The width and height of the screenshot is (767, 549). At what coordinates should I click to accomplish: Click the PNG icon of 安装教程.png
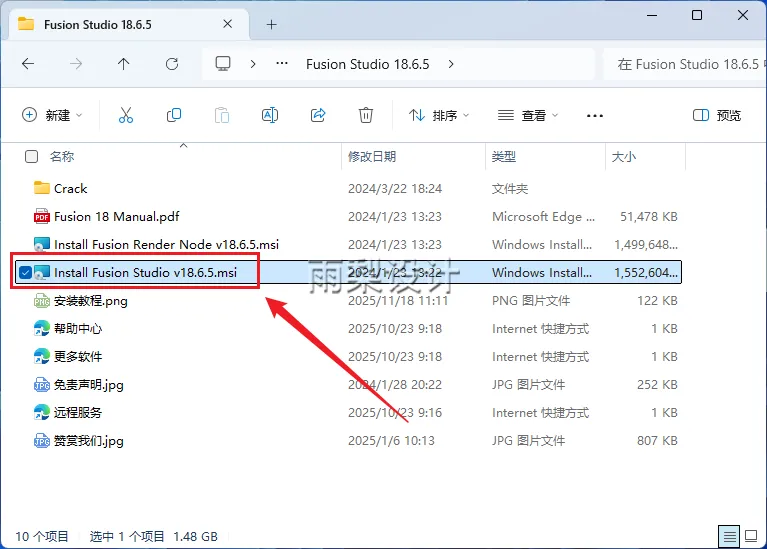coord(42,300)
